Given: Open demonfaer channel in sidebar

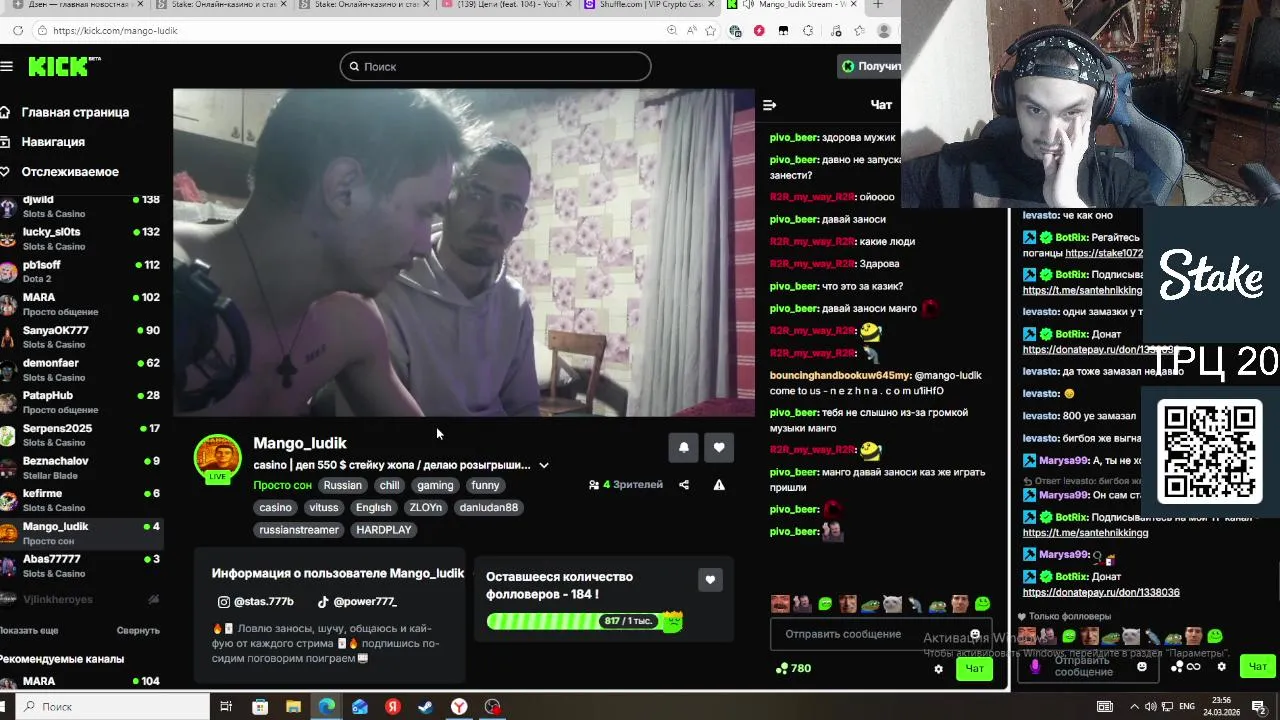Looking at the screenshot, I should 80,370.
